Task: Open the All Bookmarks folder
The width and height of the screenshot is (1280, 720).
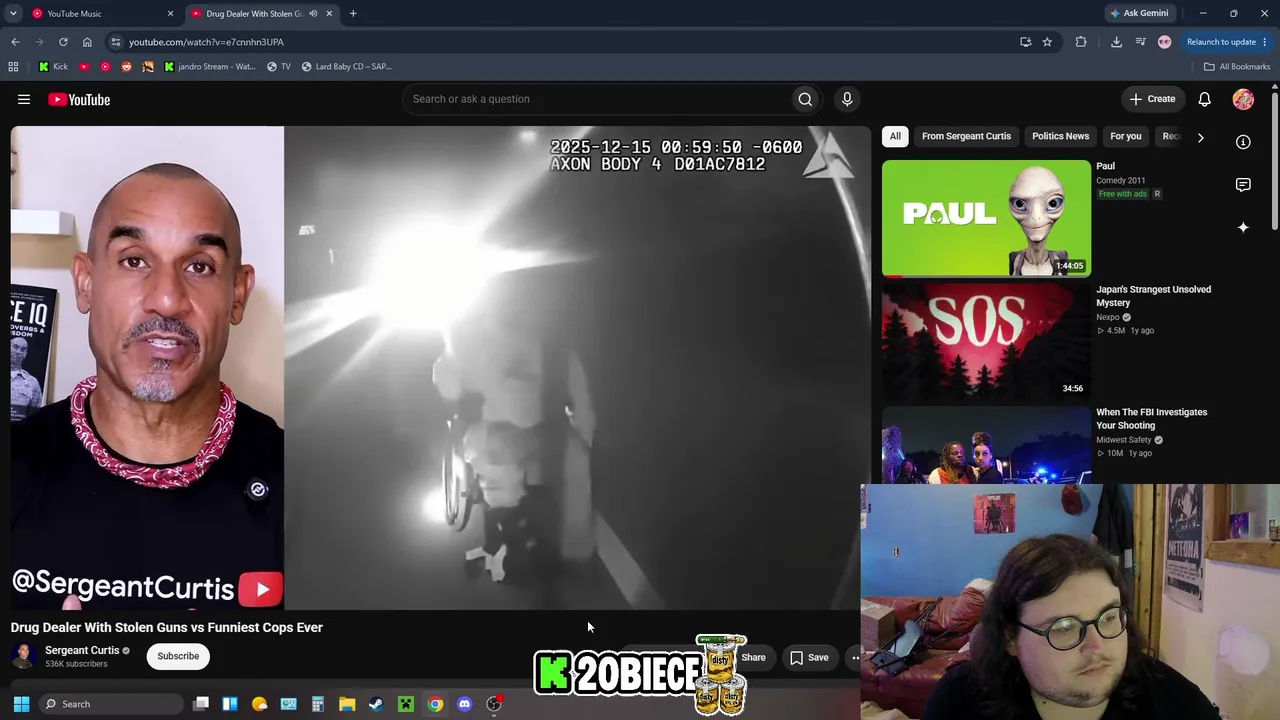Action: coord(1236,67)
